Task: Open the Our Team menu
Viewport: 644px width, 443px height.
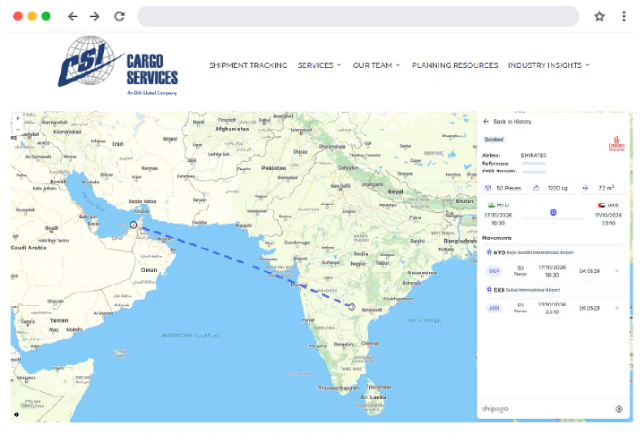Action: click(x=372, y=65)
